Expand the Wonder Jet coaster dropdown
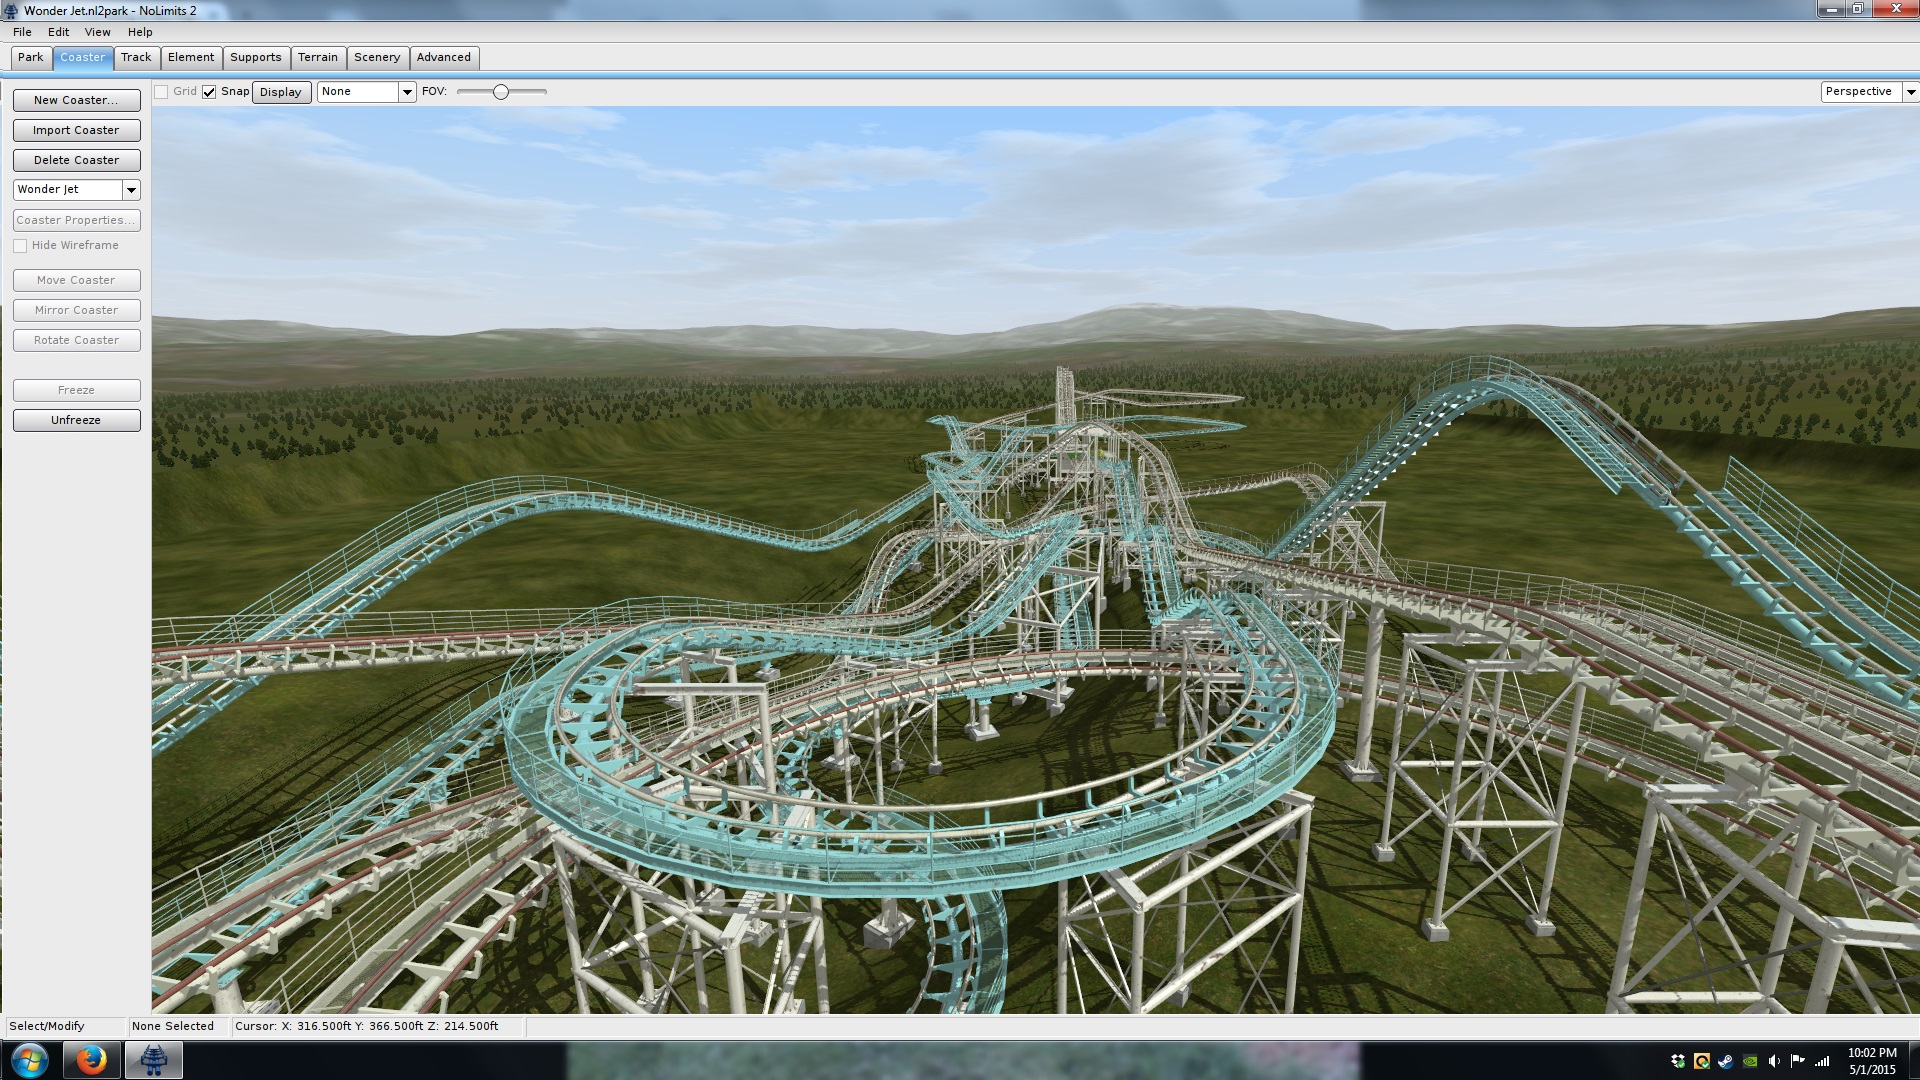This screenshot has height=1080, width=1920. click(131, 190)
